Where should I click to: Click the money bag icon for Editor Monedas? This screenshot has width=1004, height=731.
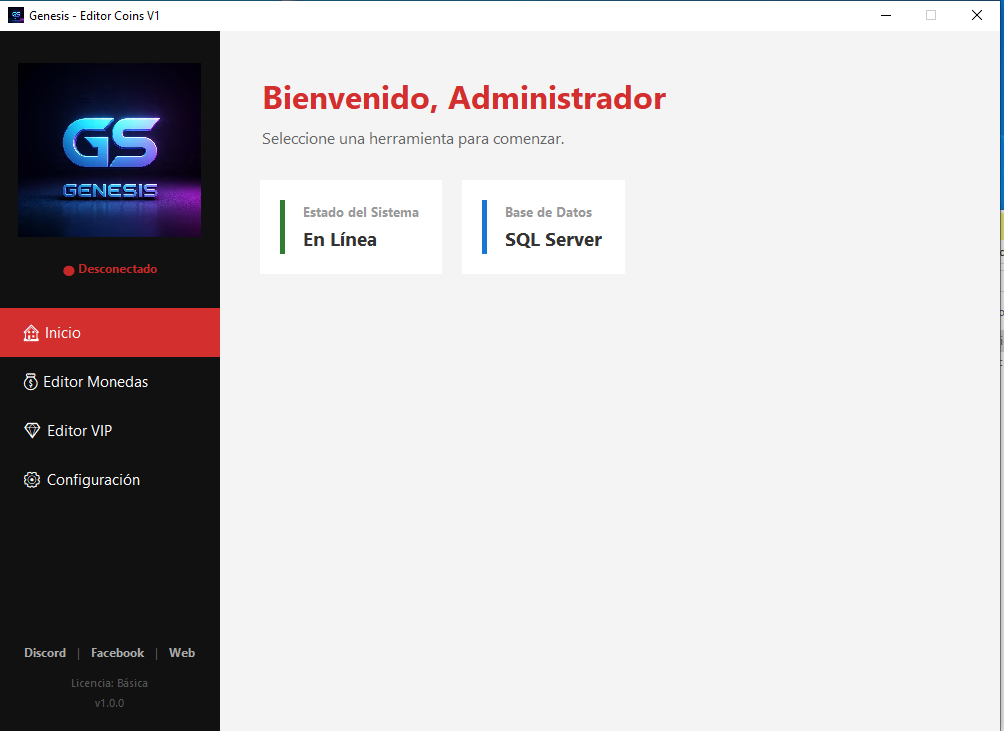click(31, 382)
